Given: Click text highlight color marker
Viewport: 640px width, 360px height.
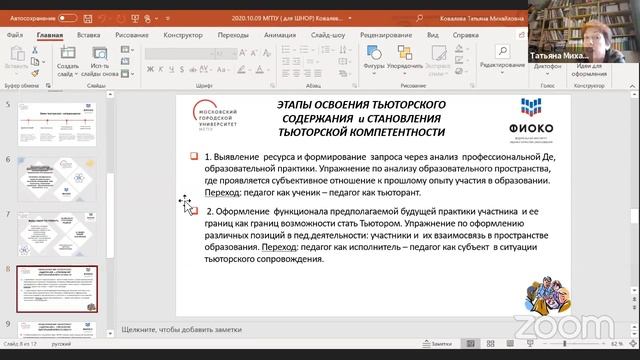Looking at the screenshot, I should point(241,70).
